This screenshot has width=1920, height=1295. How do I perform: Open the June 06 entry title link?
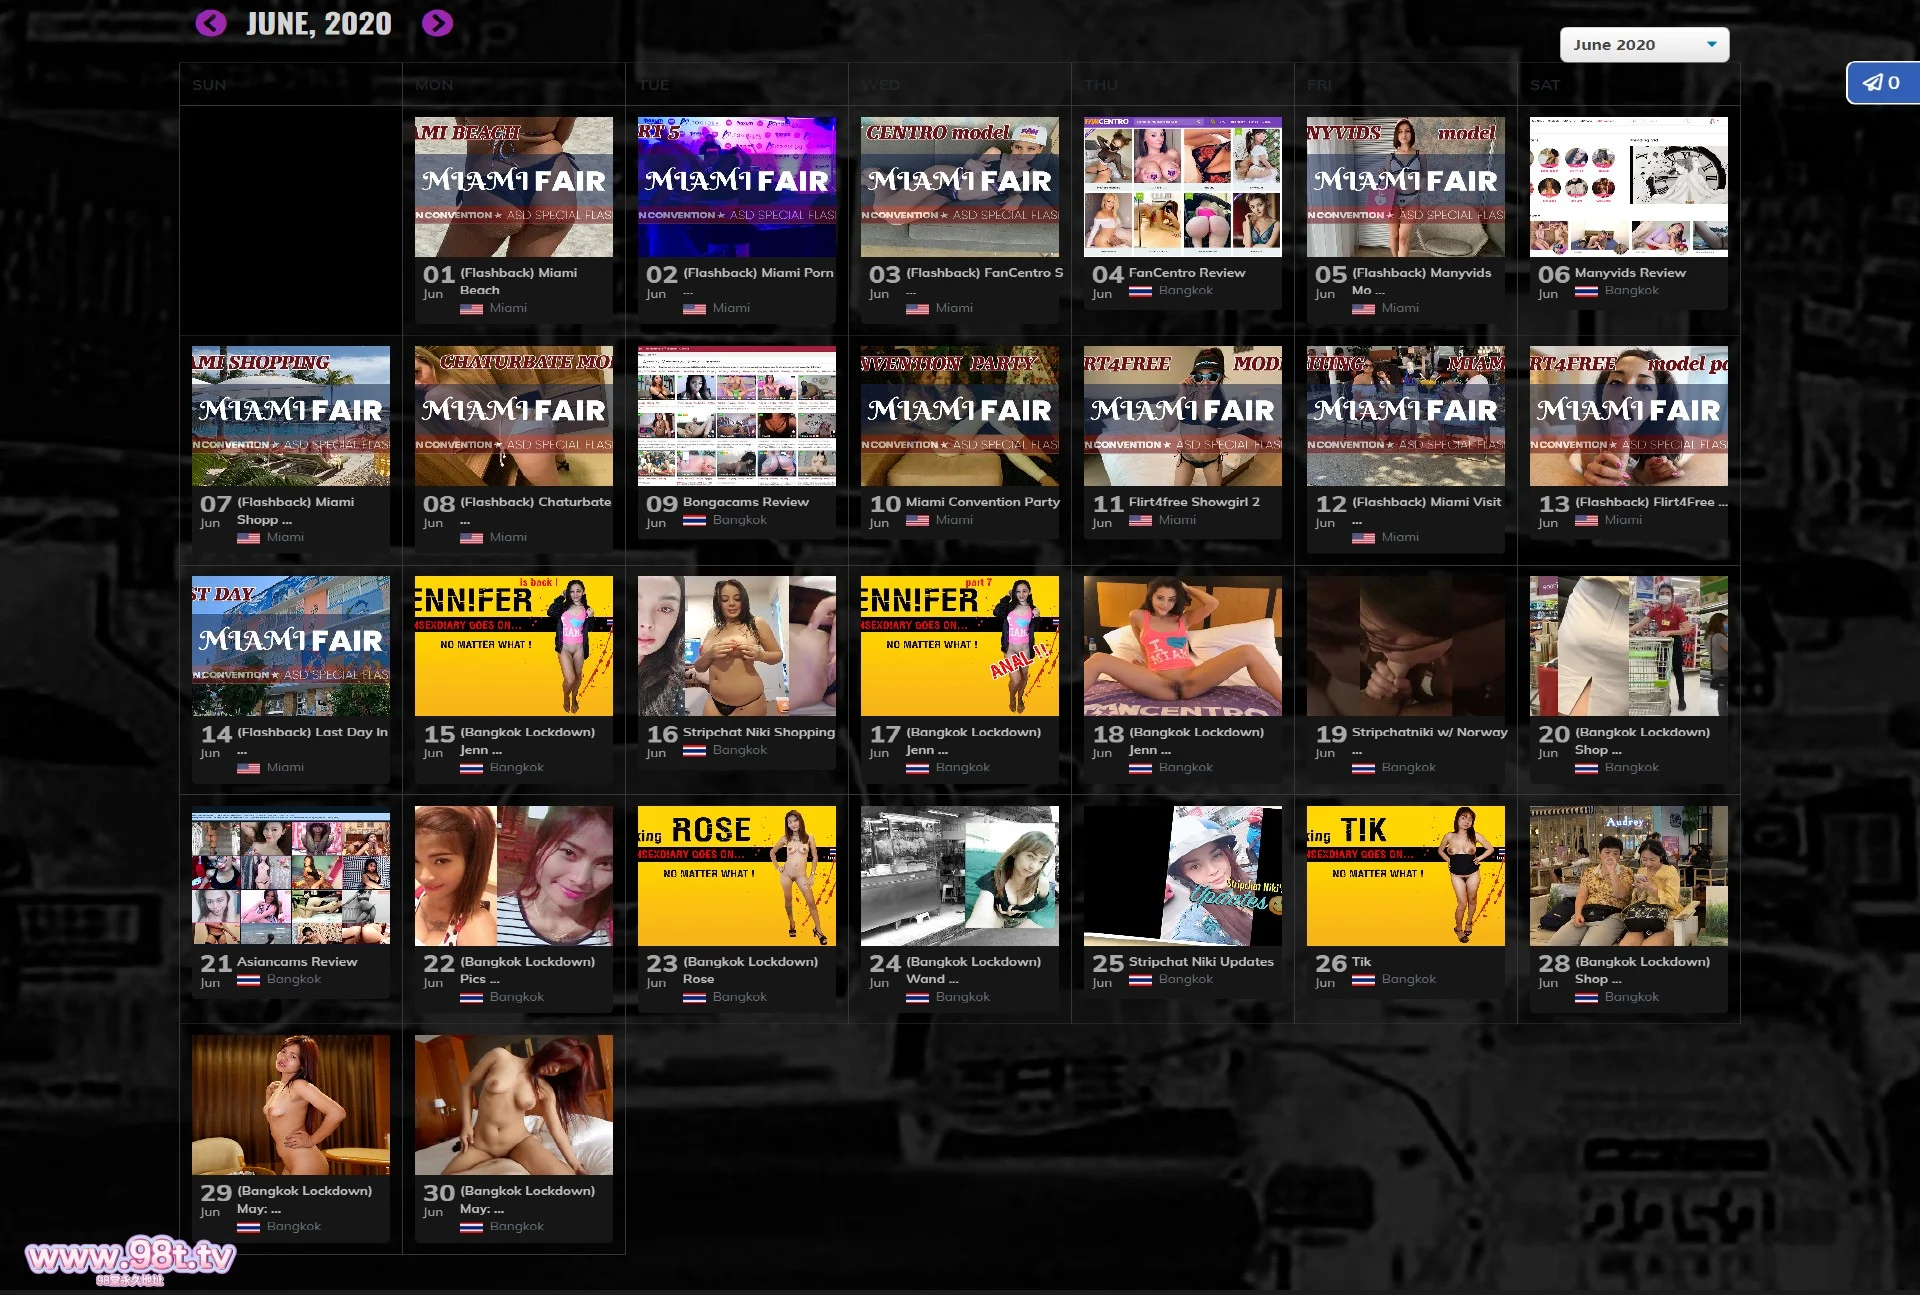(1629, 272)
